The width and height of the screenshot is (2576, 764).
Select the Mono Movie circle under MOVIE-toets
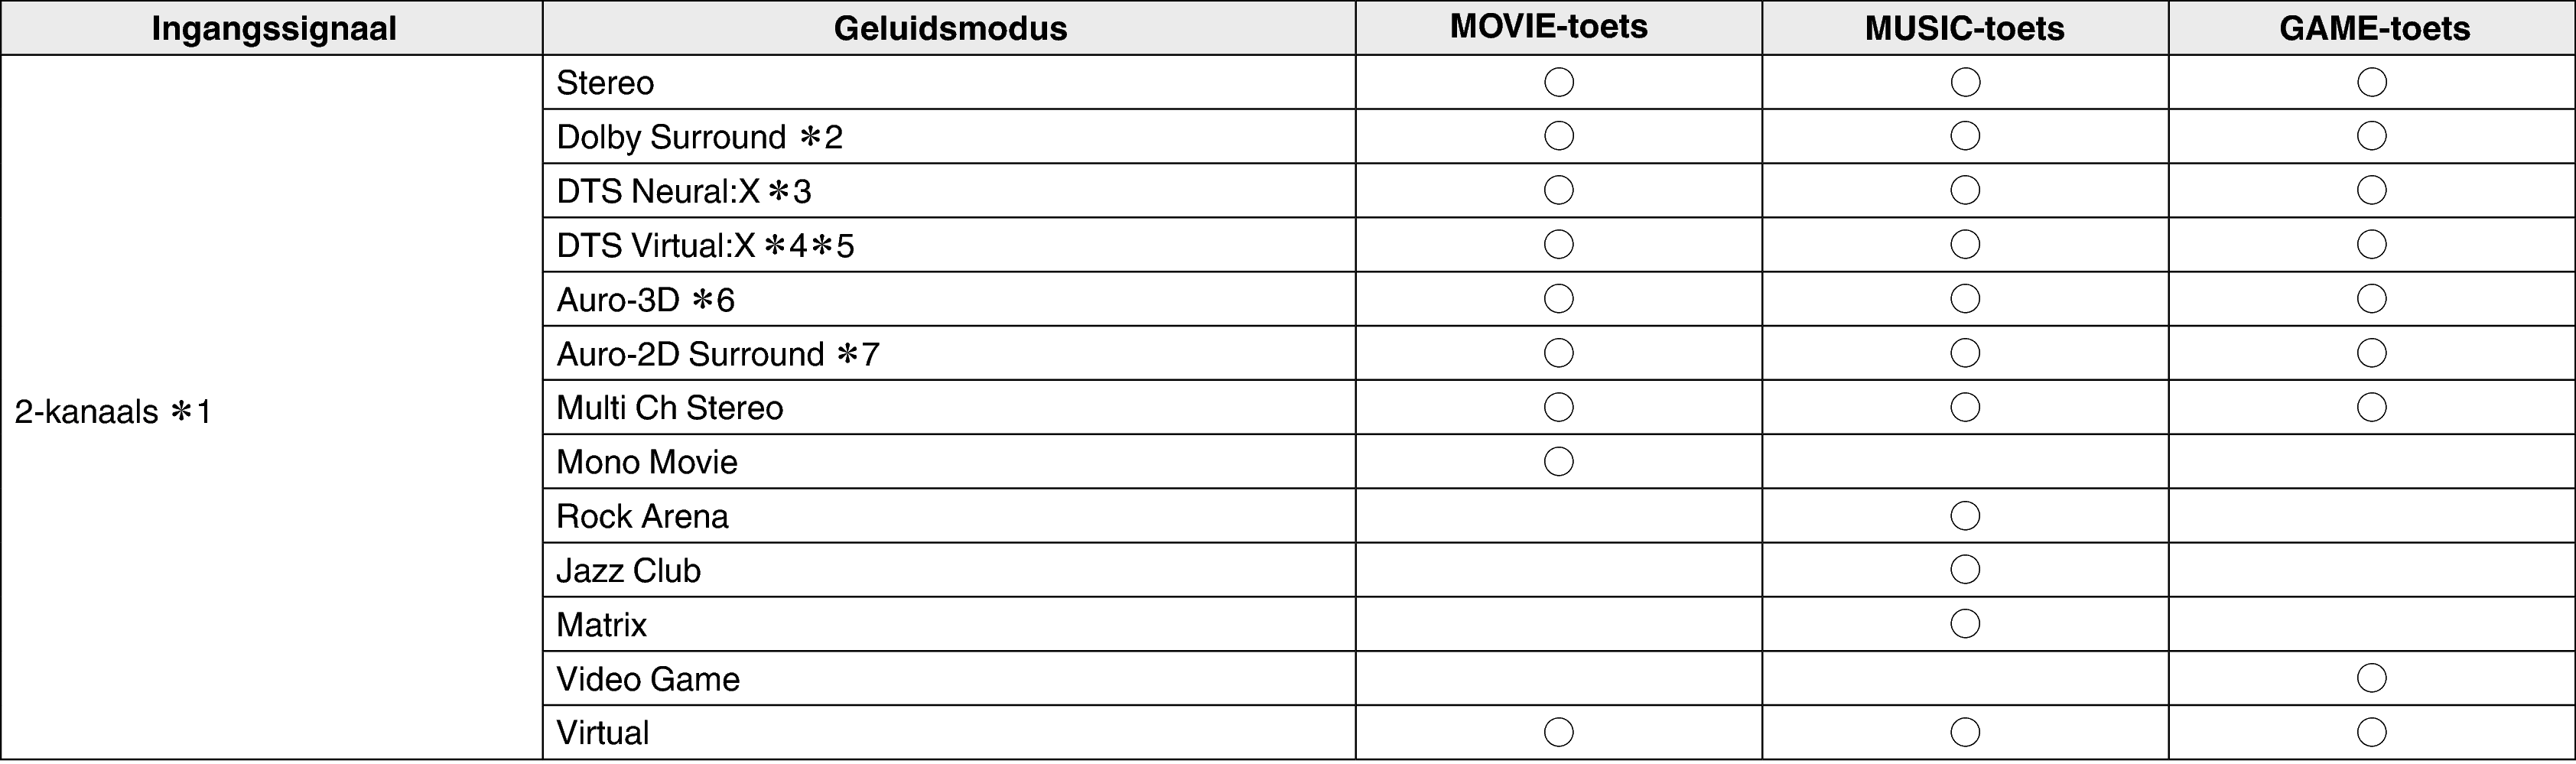(1558, 461)
